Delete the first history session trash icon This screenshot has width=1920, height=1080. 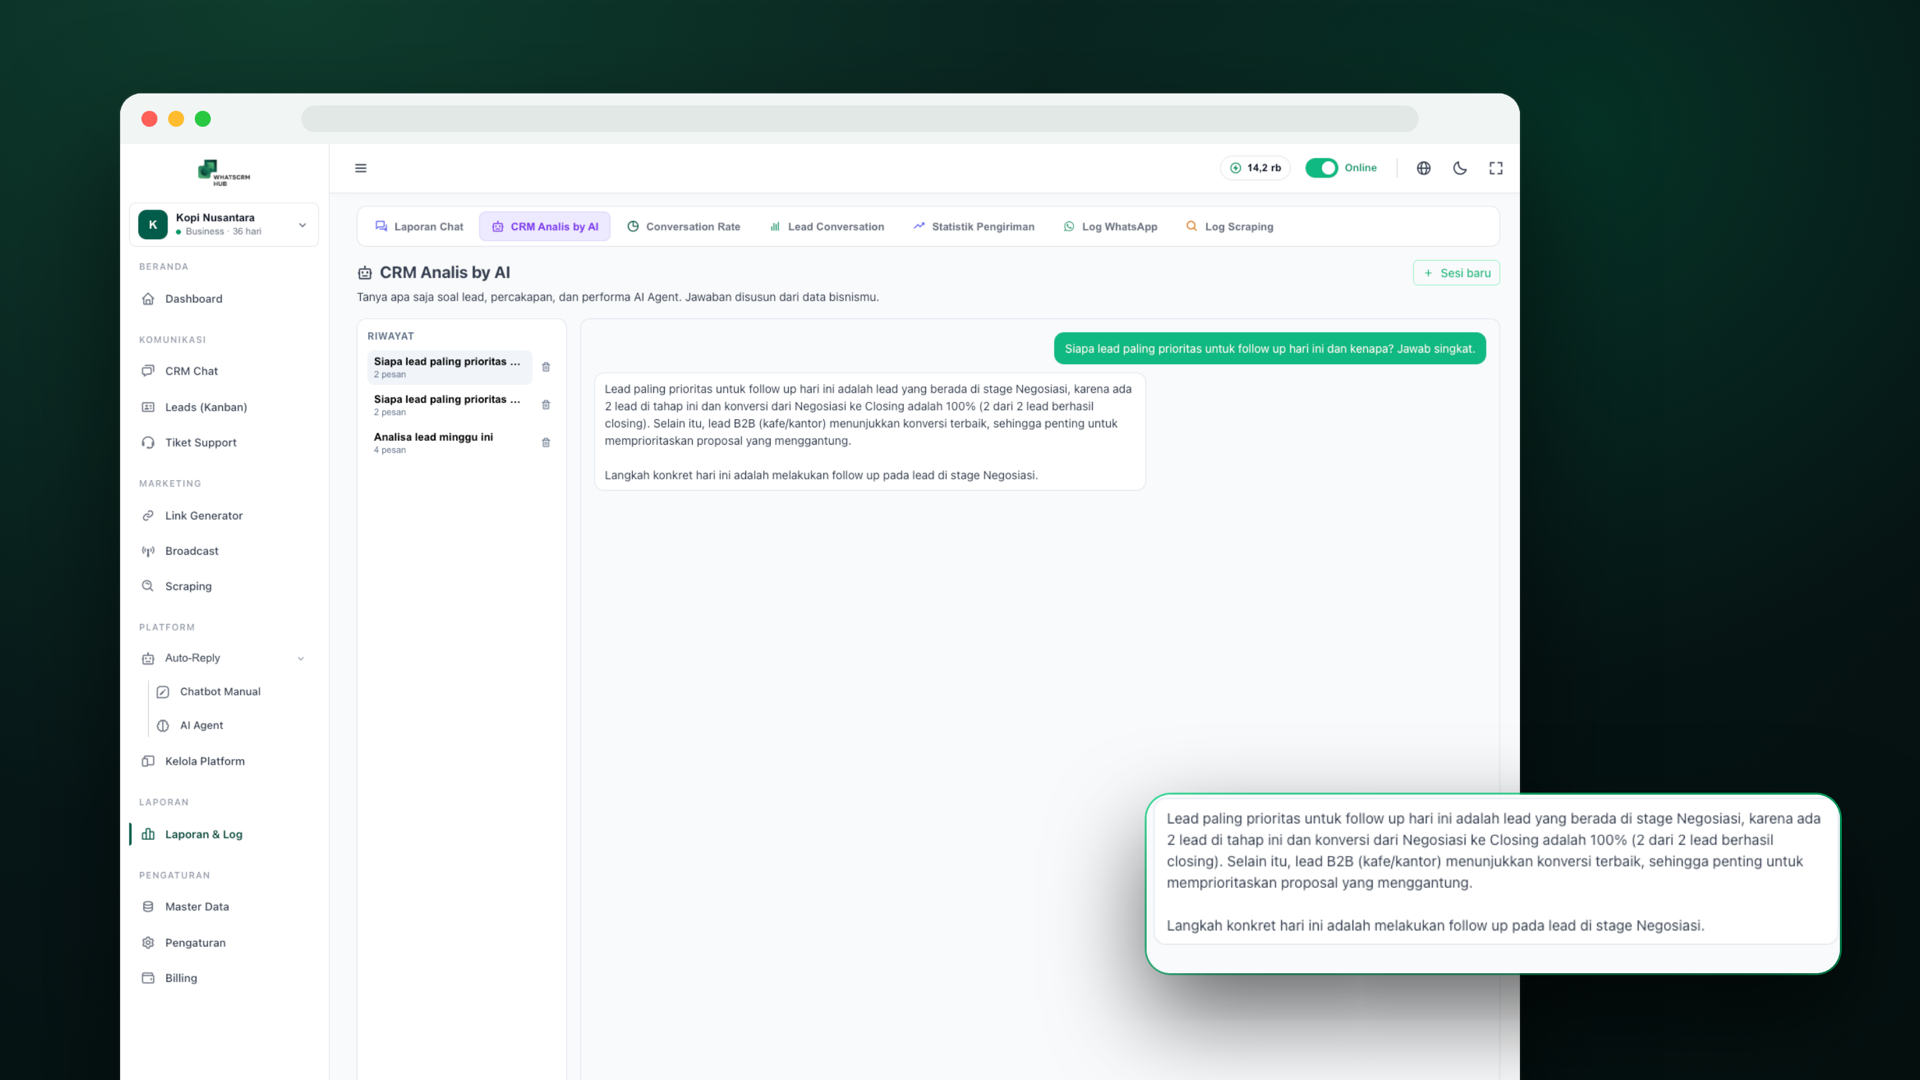tap(546, 367)
